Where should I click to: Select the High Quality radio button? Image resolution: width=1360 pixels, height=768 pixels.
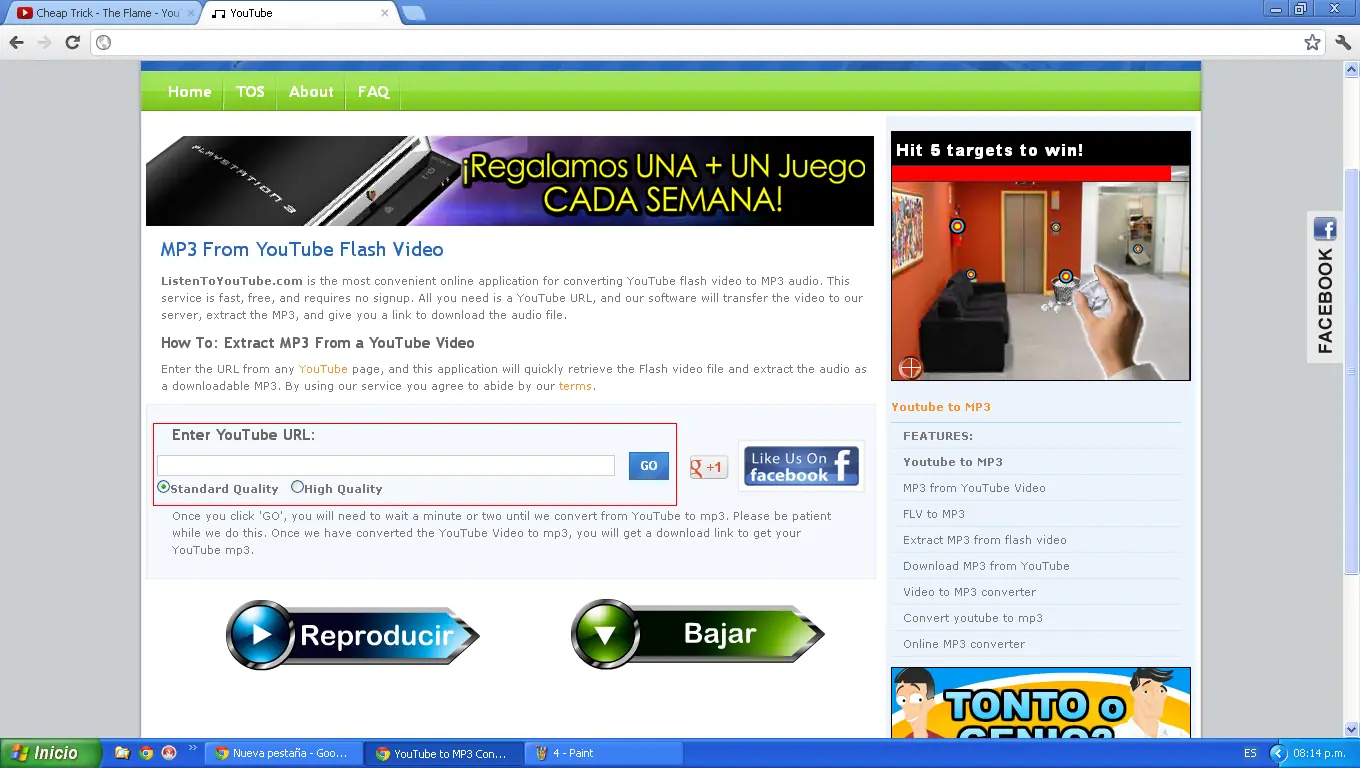(x=297, y=487)
